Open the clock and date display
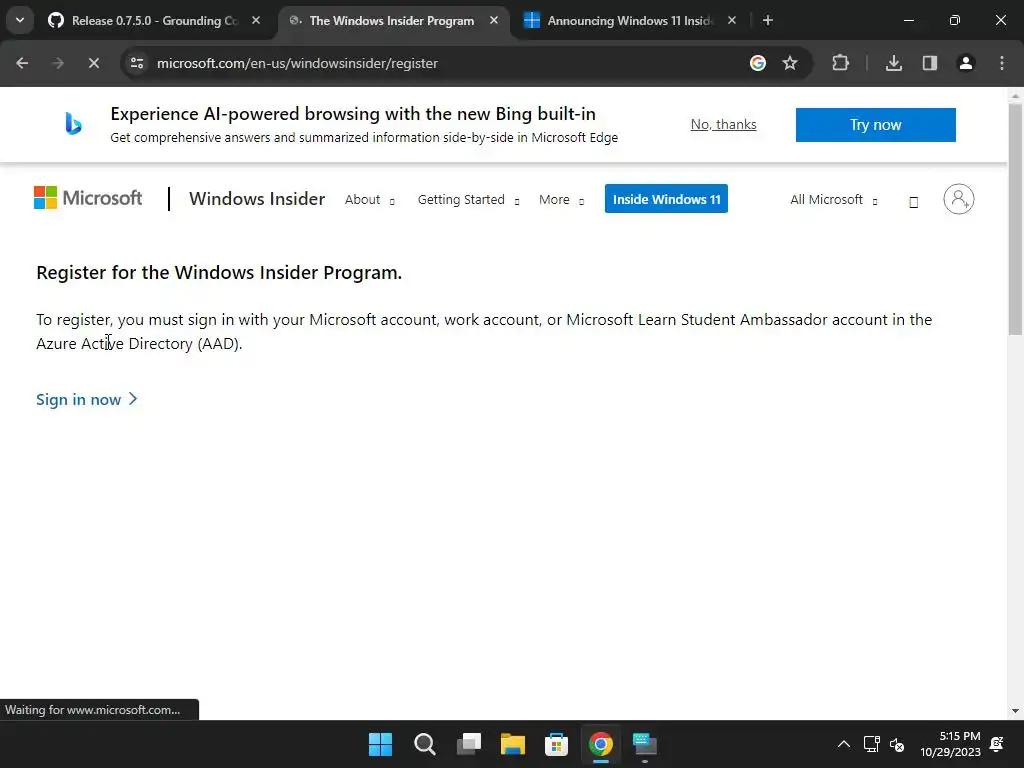 [x=950, y=744]
